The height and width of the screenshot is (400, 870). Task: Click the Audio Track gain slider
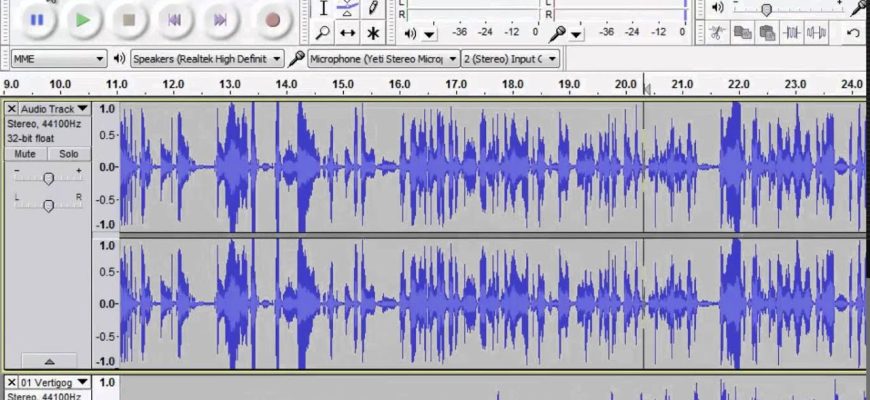coord(48,178)
